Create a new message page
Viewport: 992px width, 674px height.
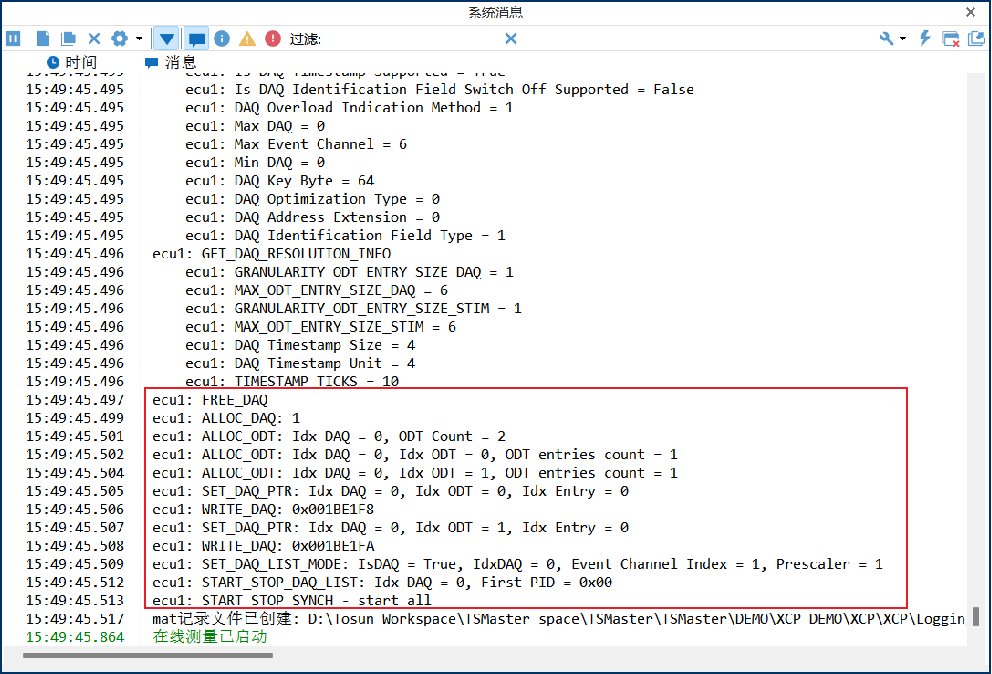point(41,38)
